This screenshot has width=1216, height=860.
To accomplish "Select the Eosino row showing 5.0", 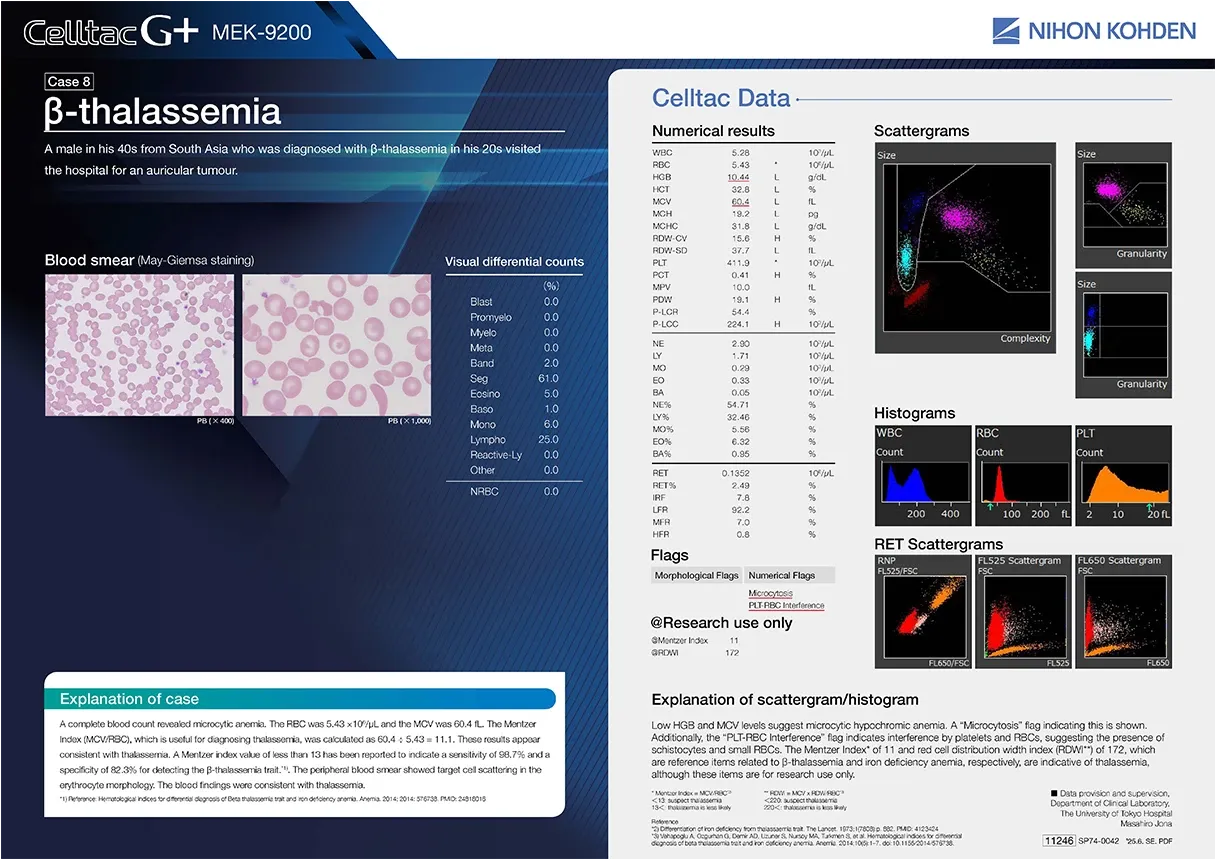I will pyautogui.click(x=514, y=394).
